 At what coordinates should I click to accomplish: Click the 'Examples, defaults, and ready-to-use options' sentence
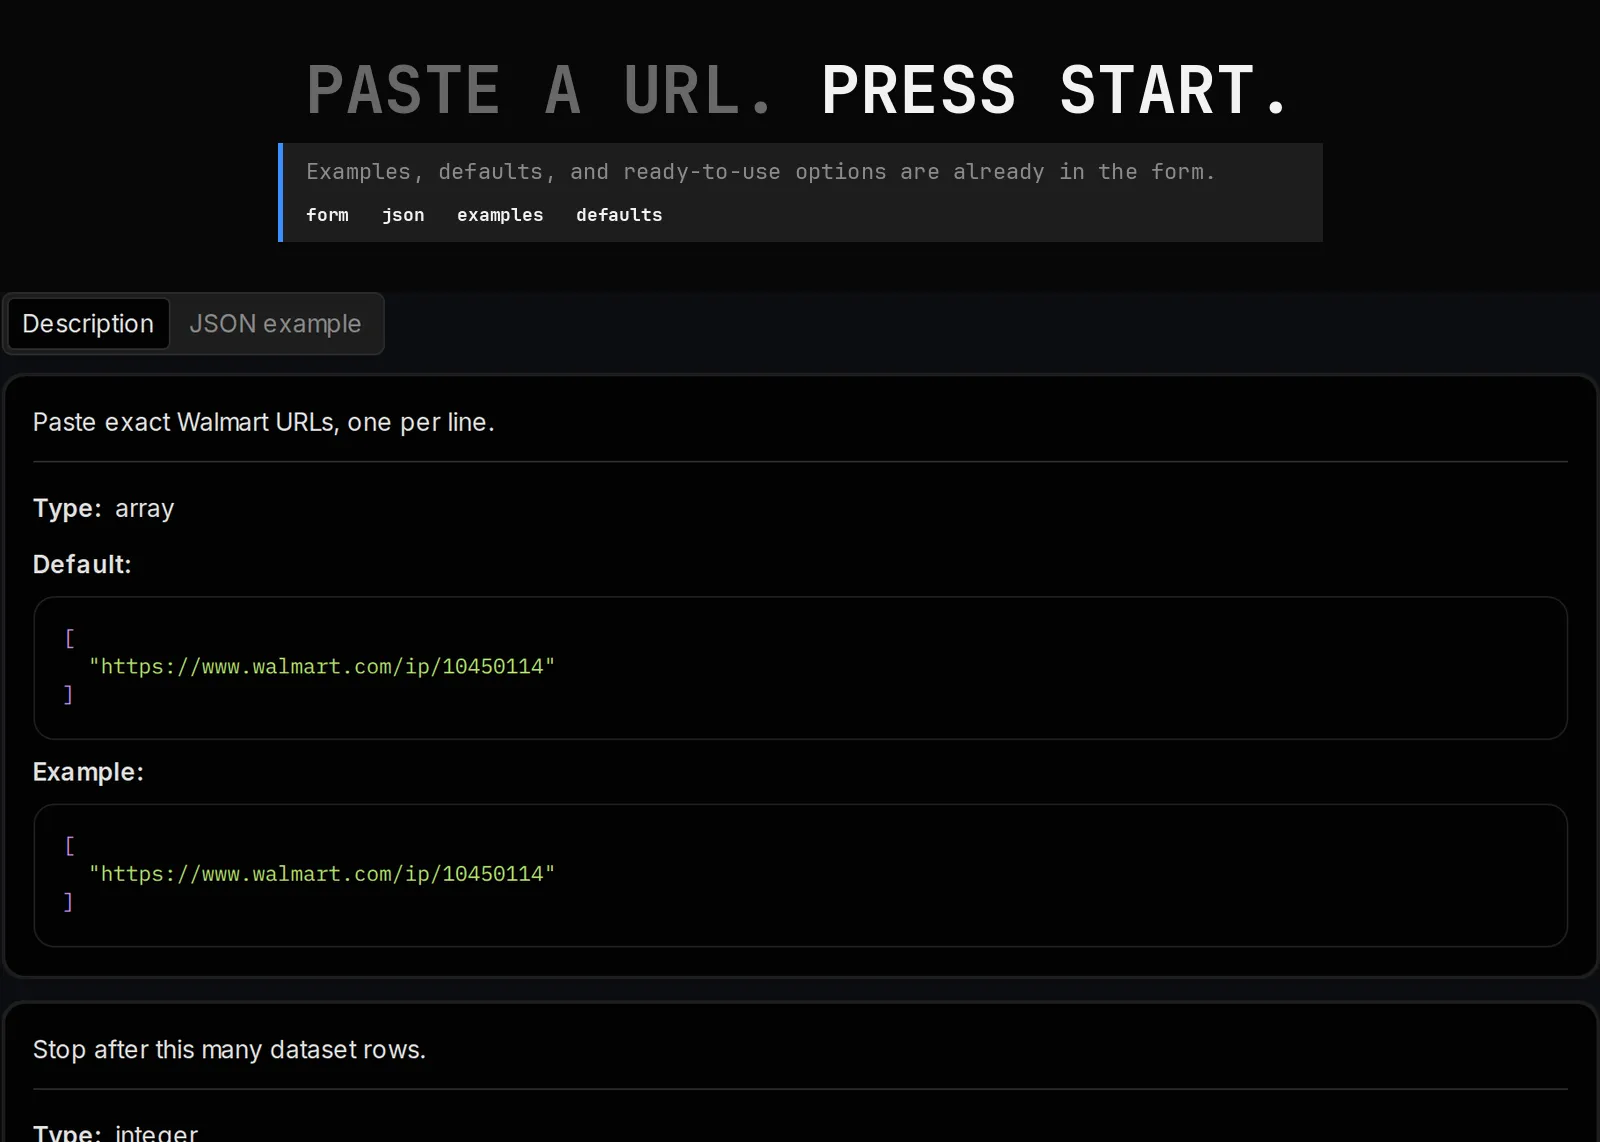pyautogui.click(x=761, y=172)
